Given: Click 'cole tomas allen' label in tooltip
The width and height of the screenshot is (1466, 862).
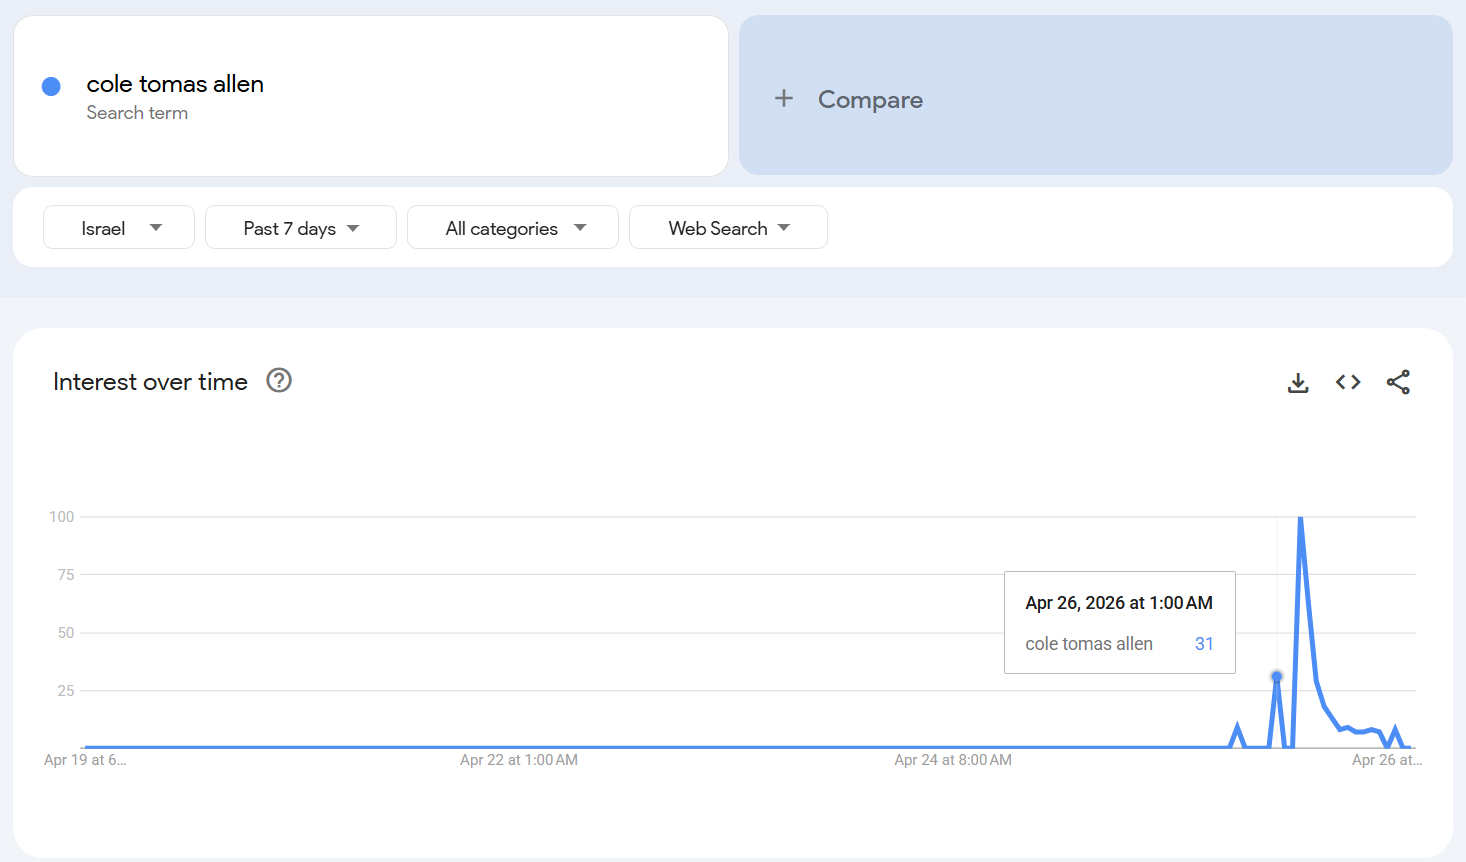Looking at the screenshot, I should point(1089,644).
